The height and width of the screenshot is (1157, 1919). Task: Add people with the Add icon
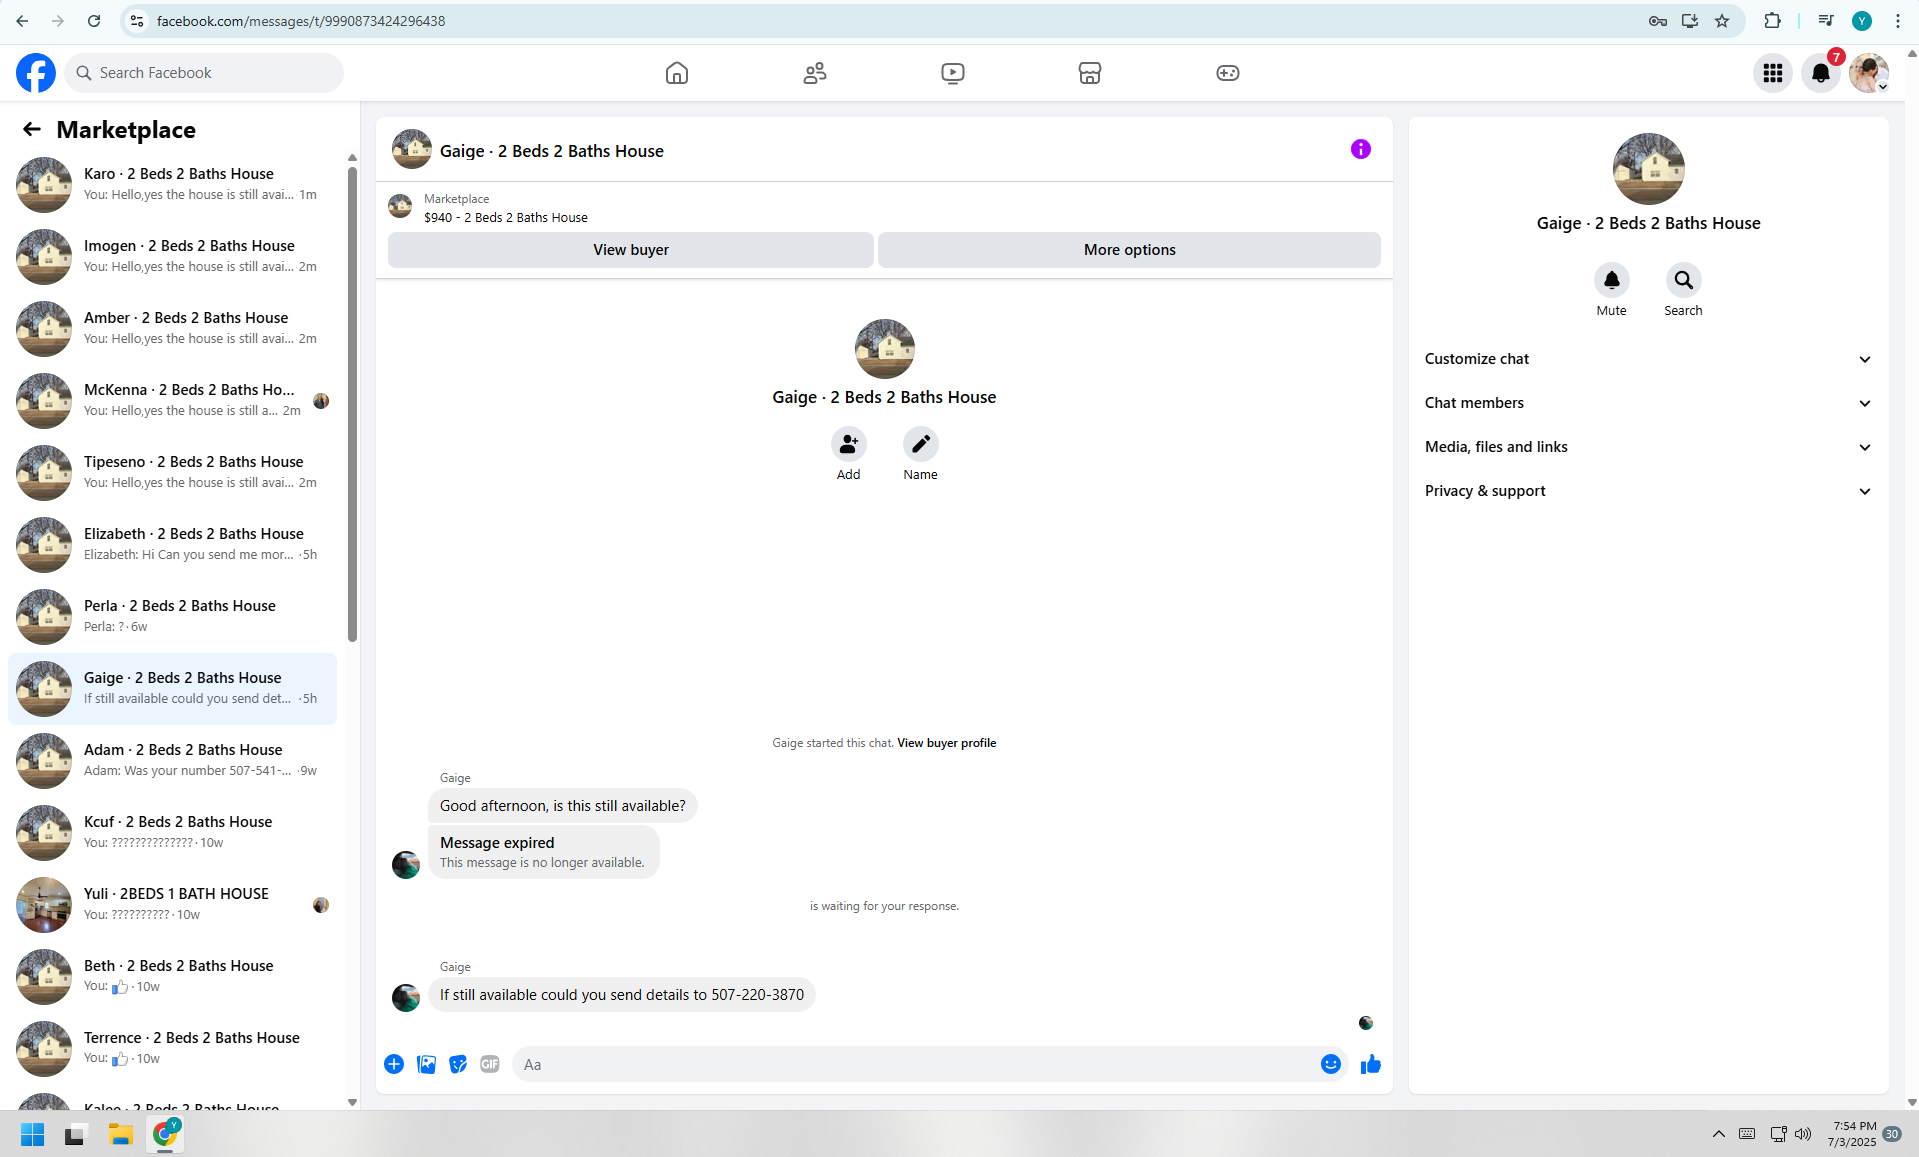coord(849,444)
